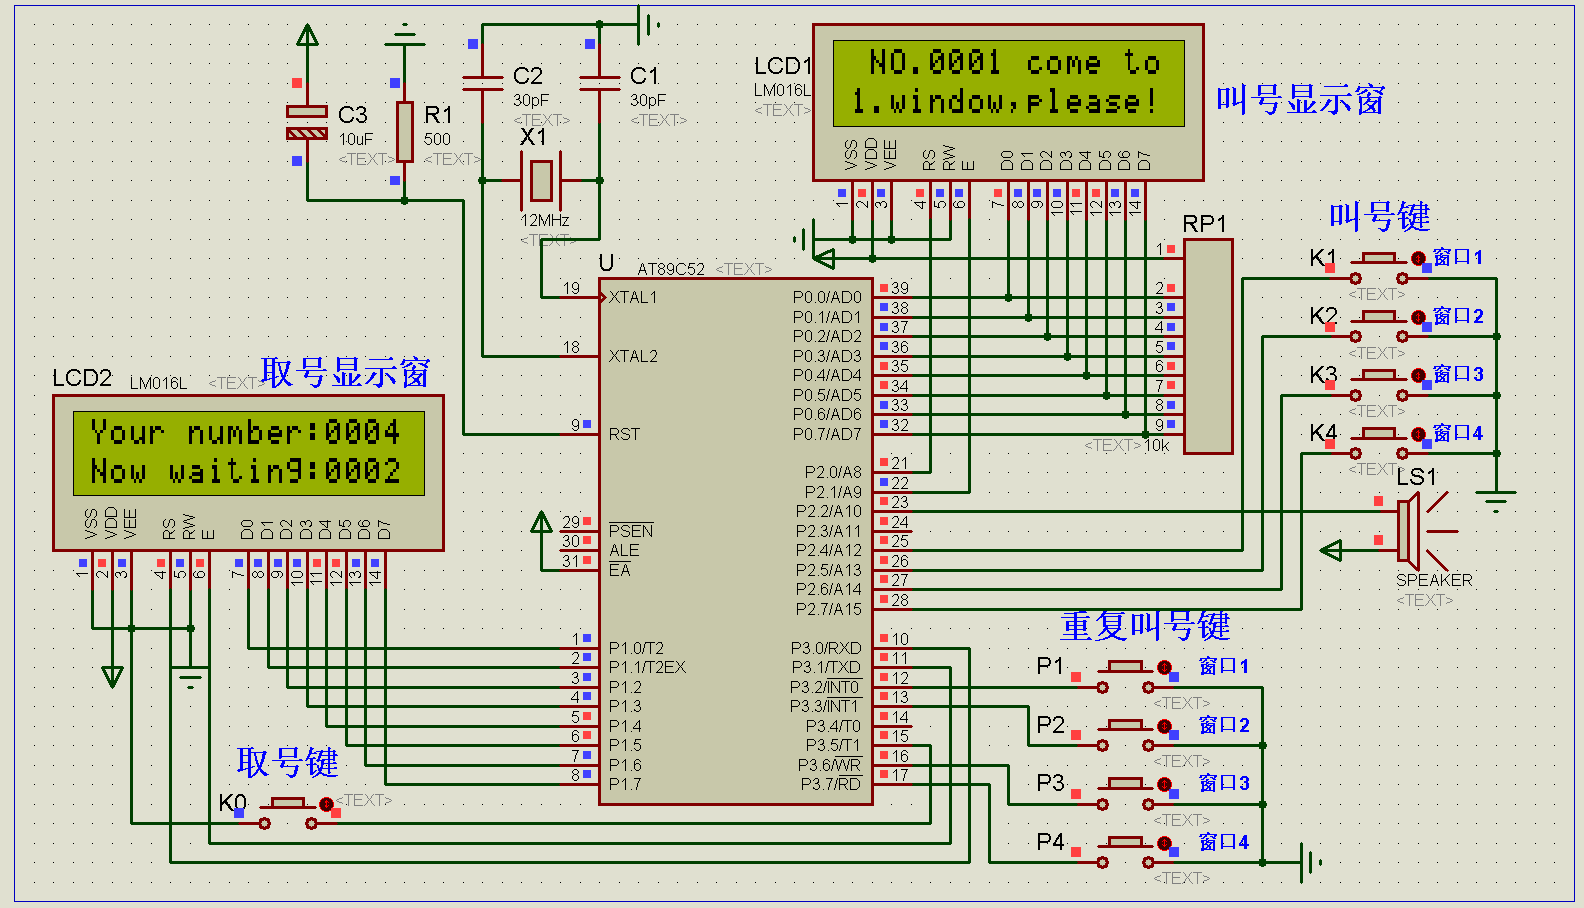Click the P3.7/RD pin label

point(831,784)
